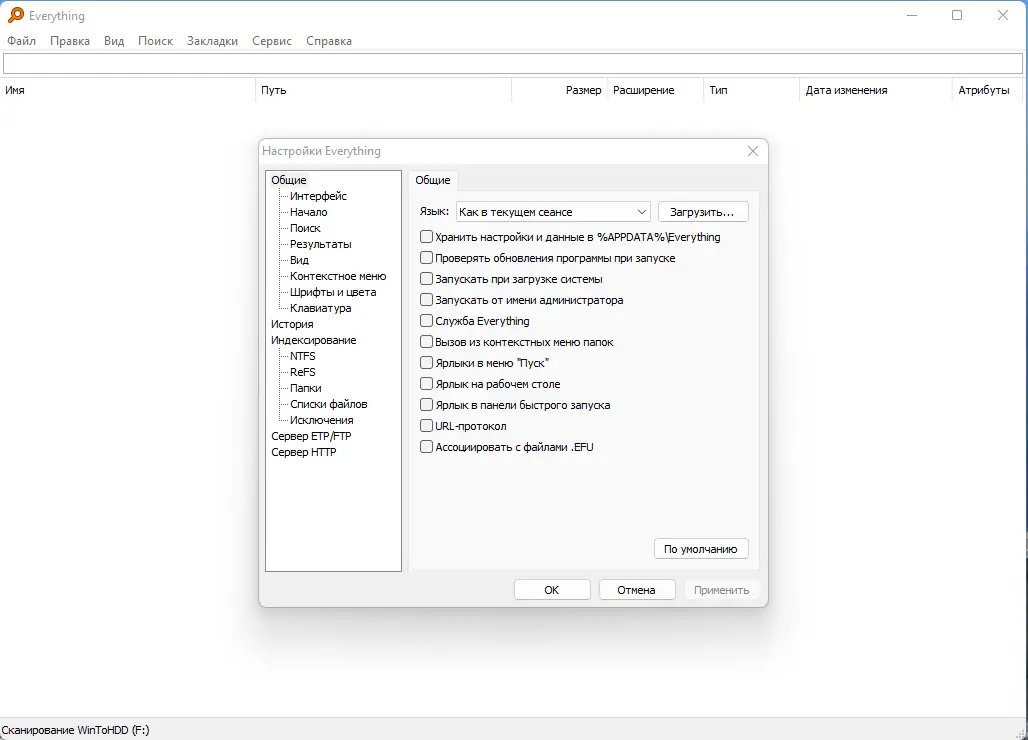This screenshot has width=1028, height=740.
Task: Select Контекстное меню tree item
Action: (338, 276)
